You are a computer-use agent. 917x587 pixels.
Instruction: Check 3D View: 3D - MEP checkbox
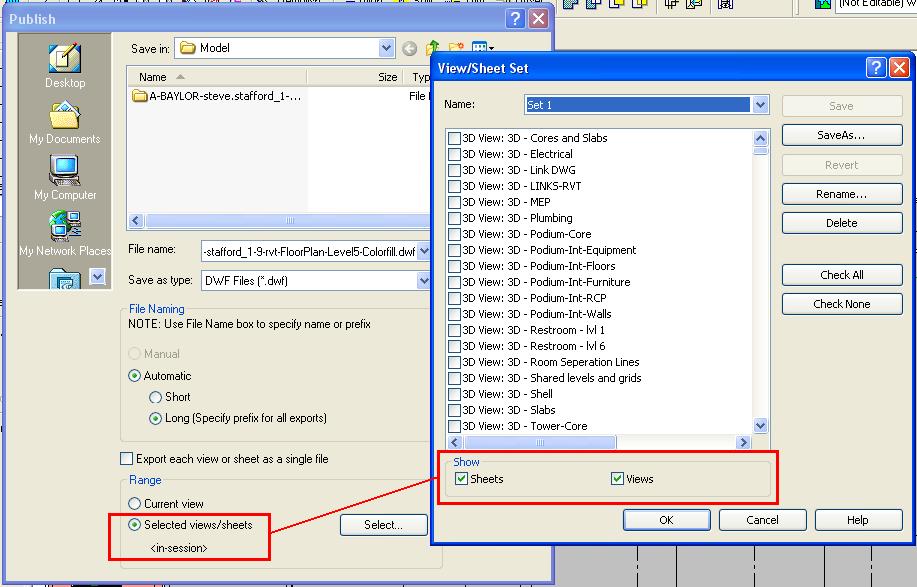454,202
